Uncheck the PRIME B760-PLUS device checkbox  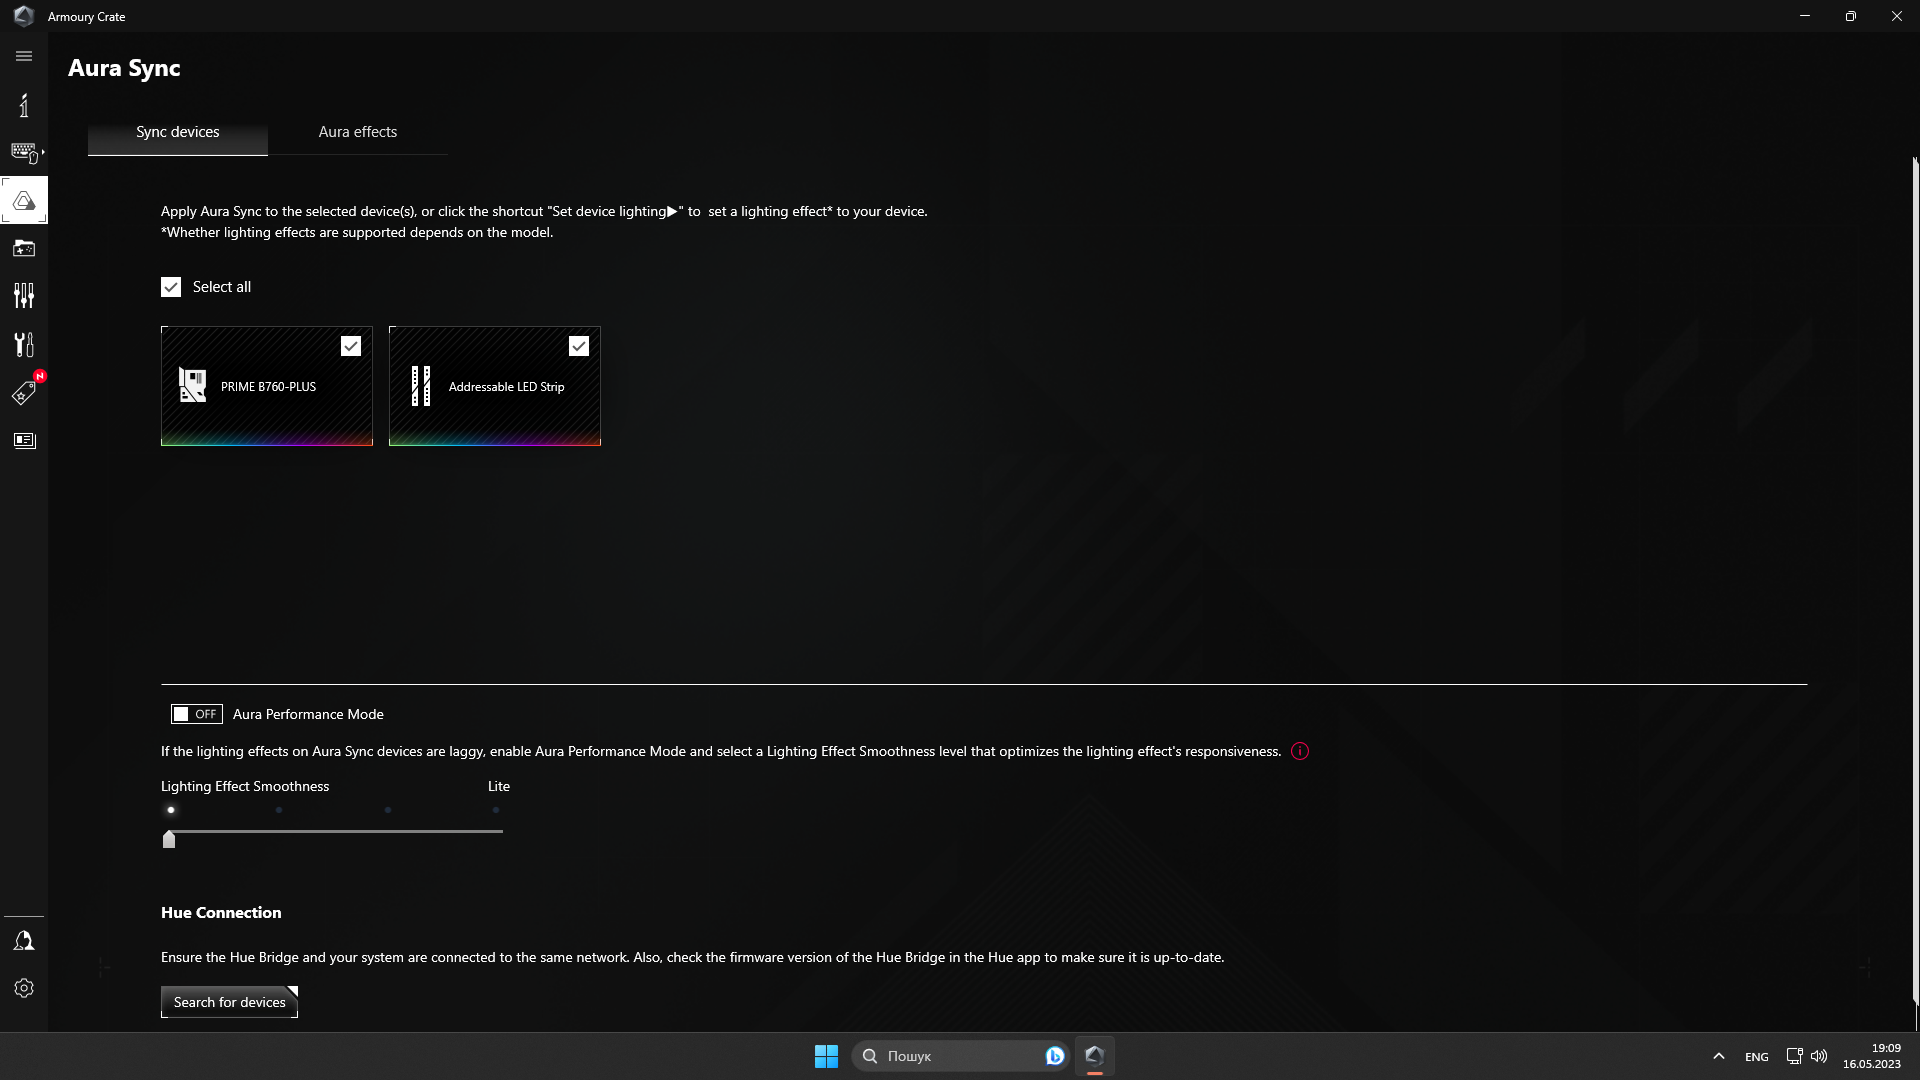351,345
